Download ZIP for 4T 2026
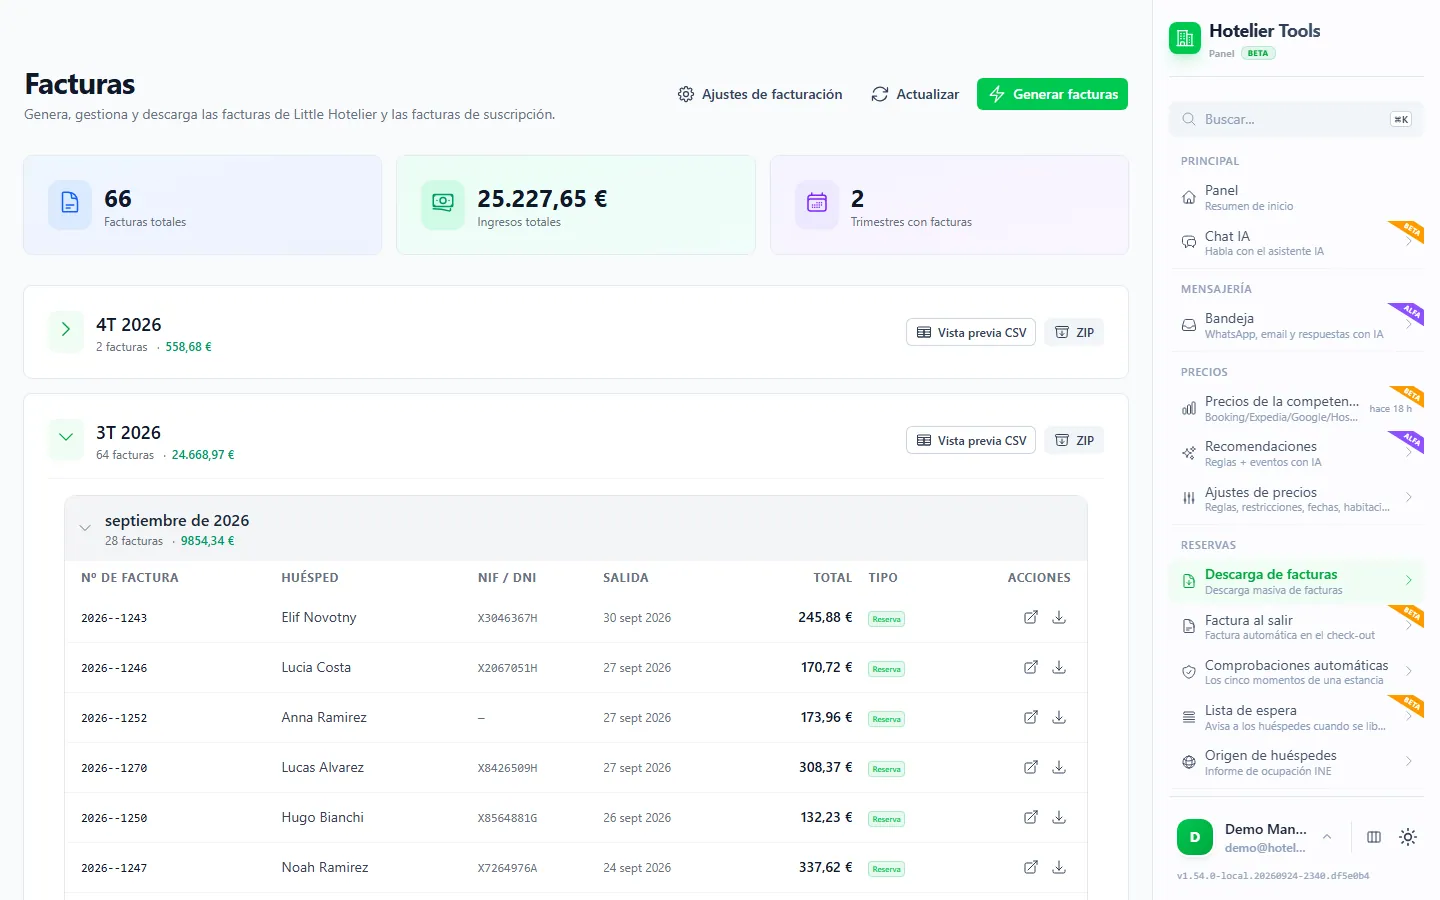Screen dimensions: 1440x900 (x=1074, y=332)
